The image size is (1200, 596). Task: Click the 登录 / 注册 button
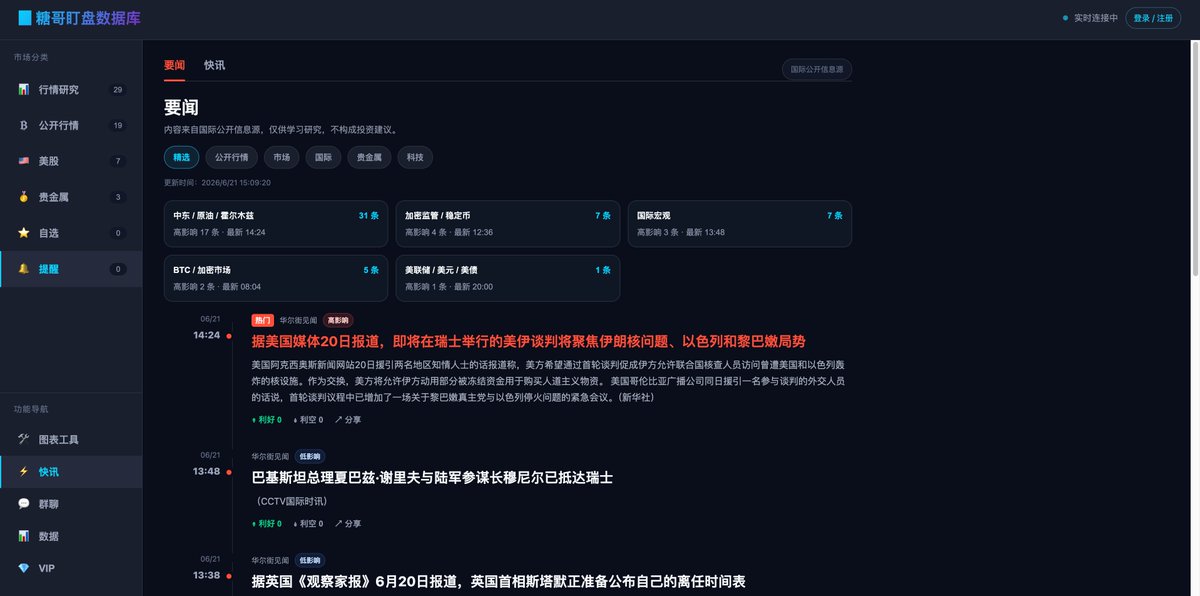tap(1153, 18)
